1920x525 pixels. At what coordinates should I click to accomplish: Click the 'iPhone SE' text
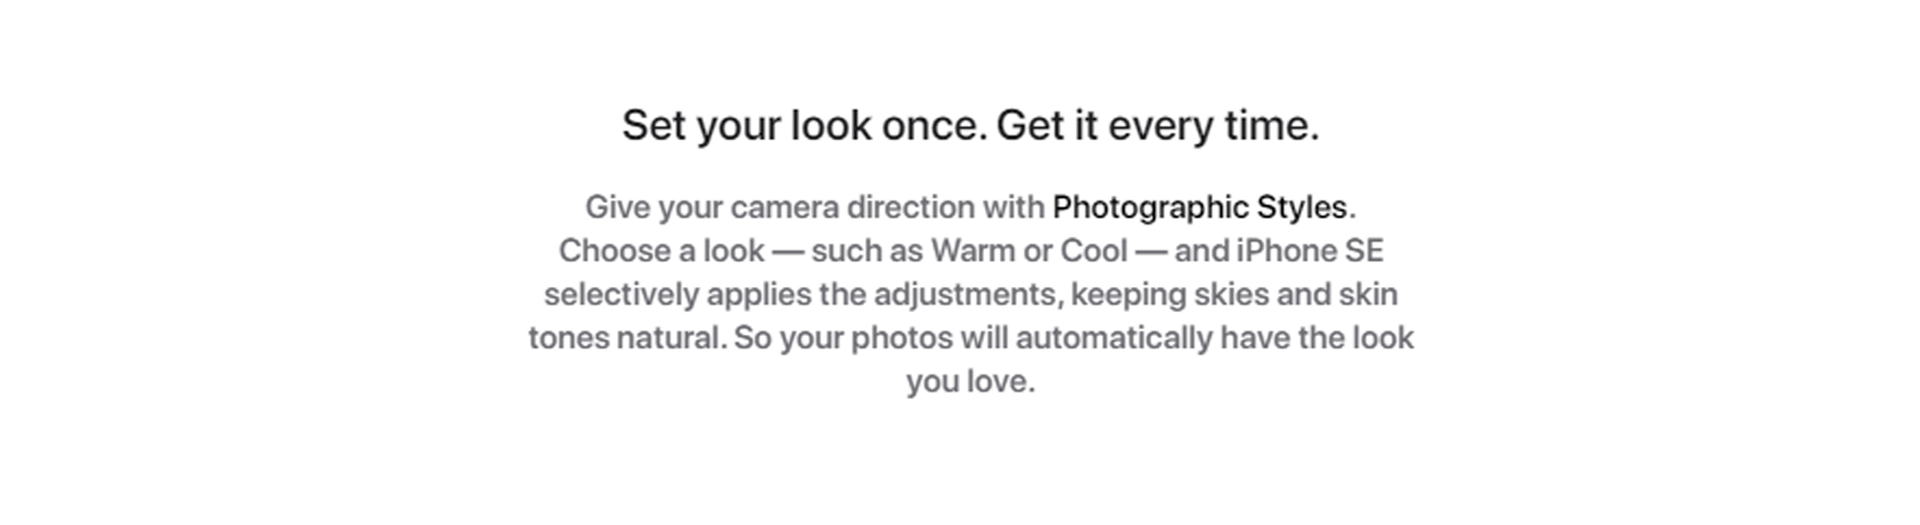1310,250
